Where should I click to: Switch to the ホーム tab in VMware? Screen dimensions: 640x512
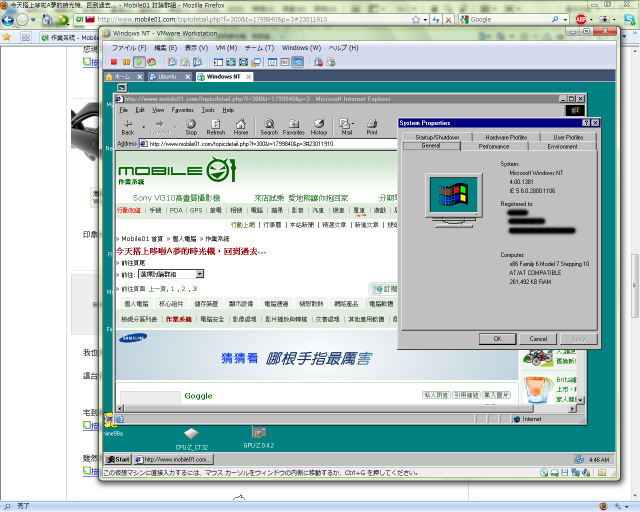coord(122,76)
